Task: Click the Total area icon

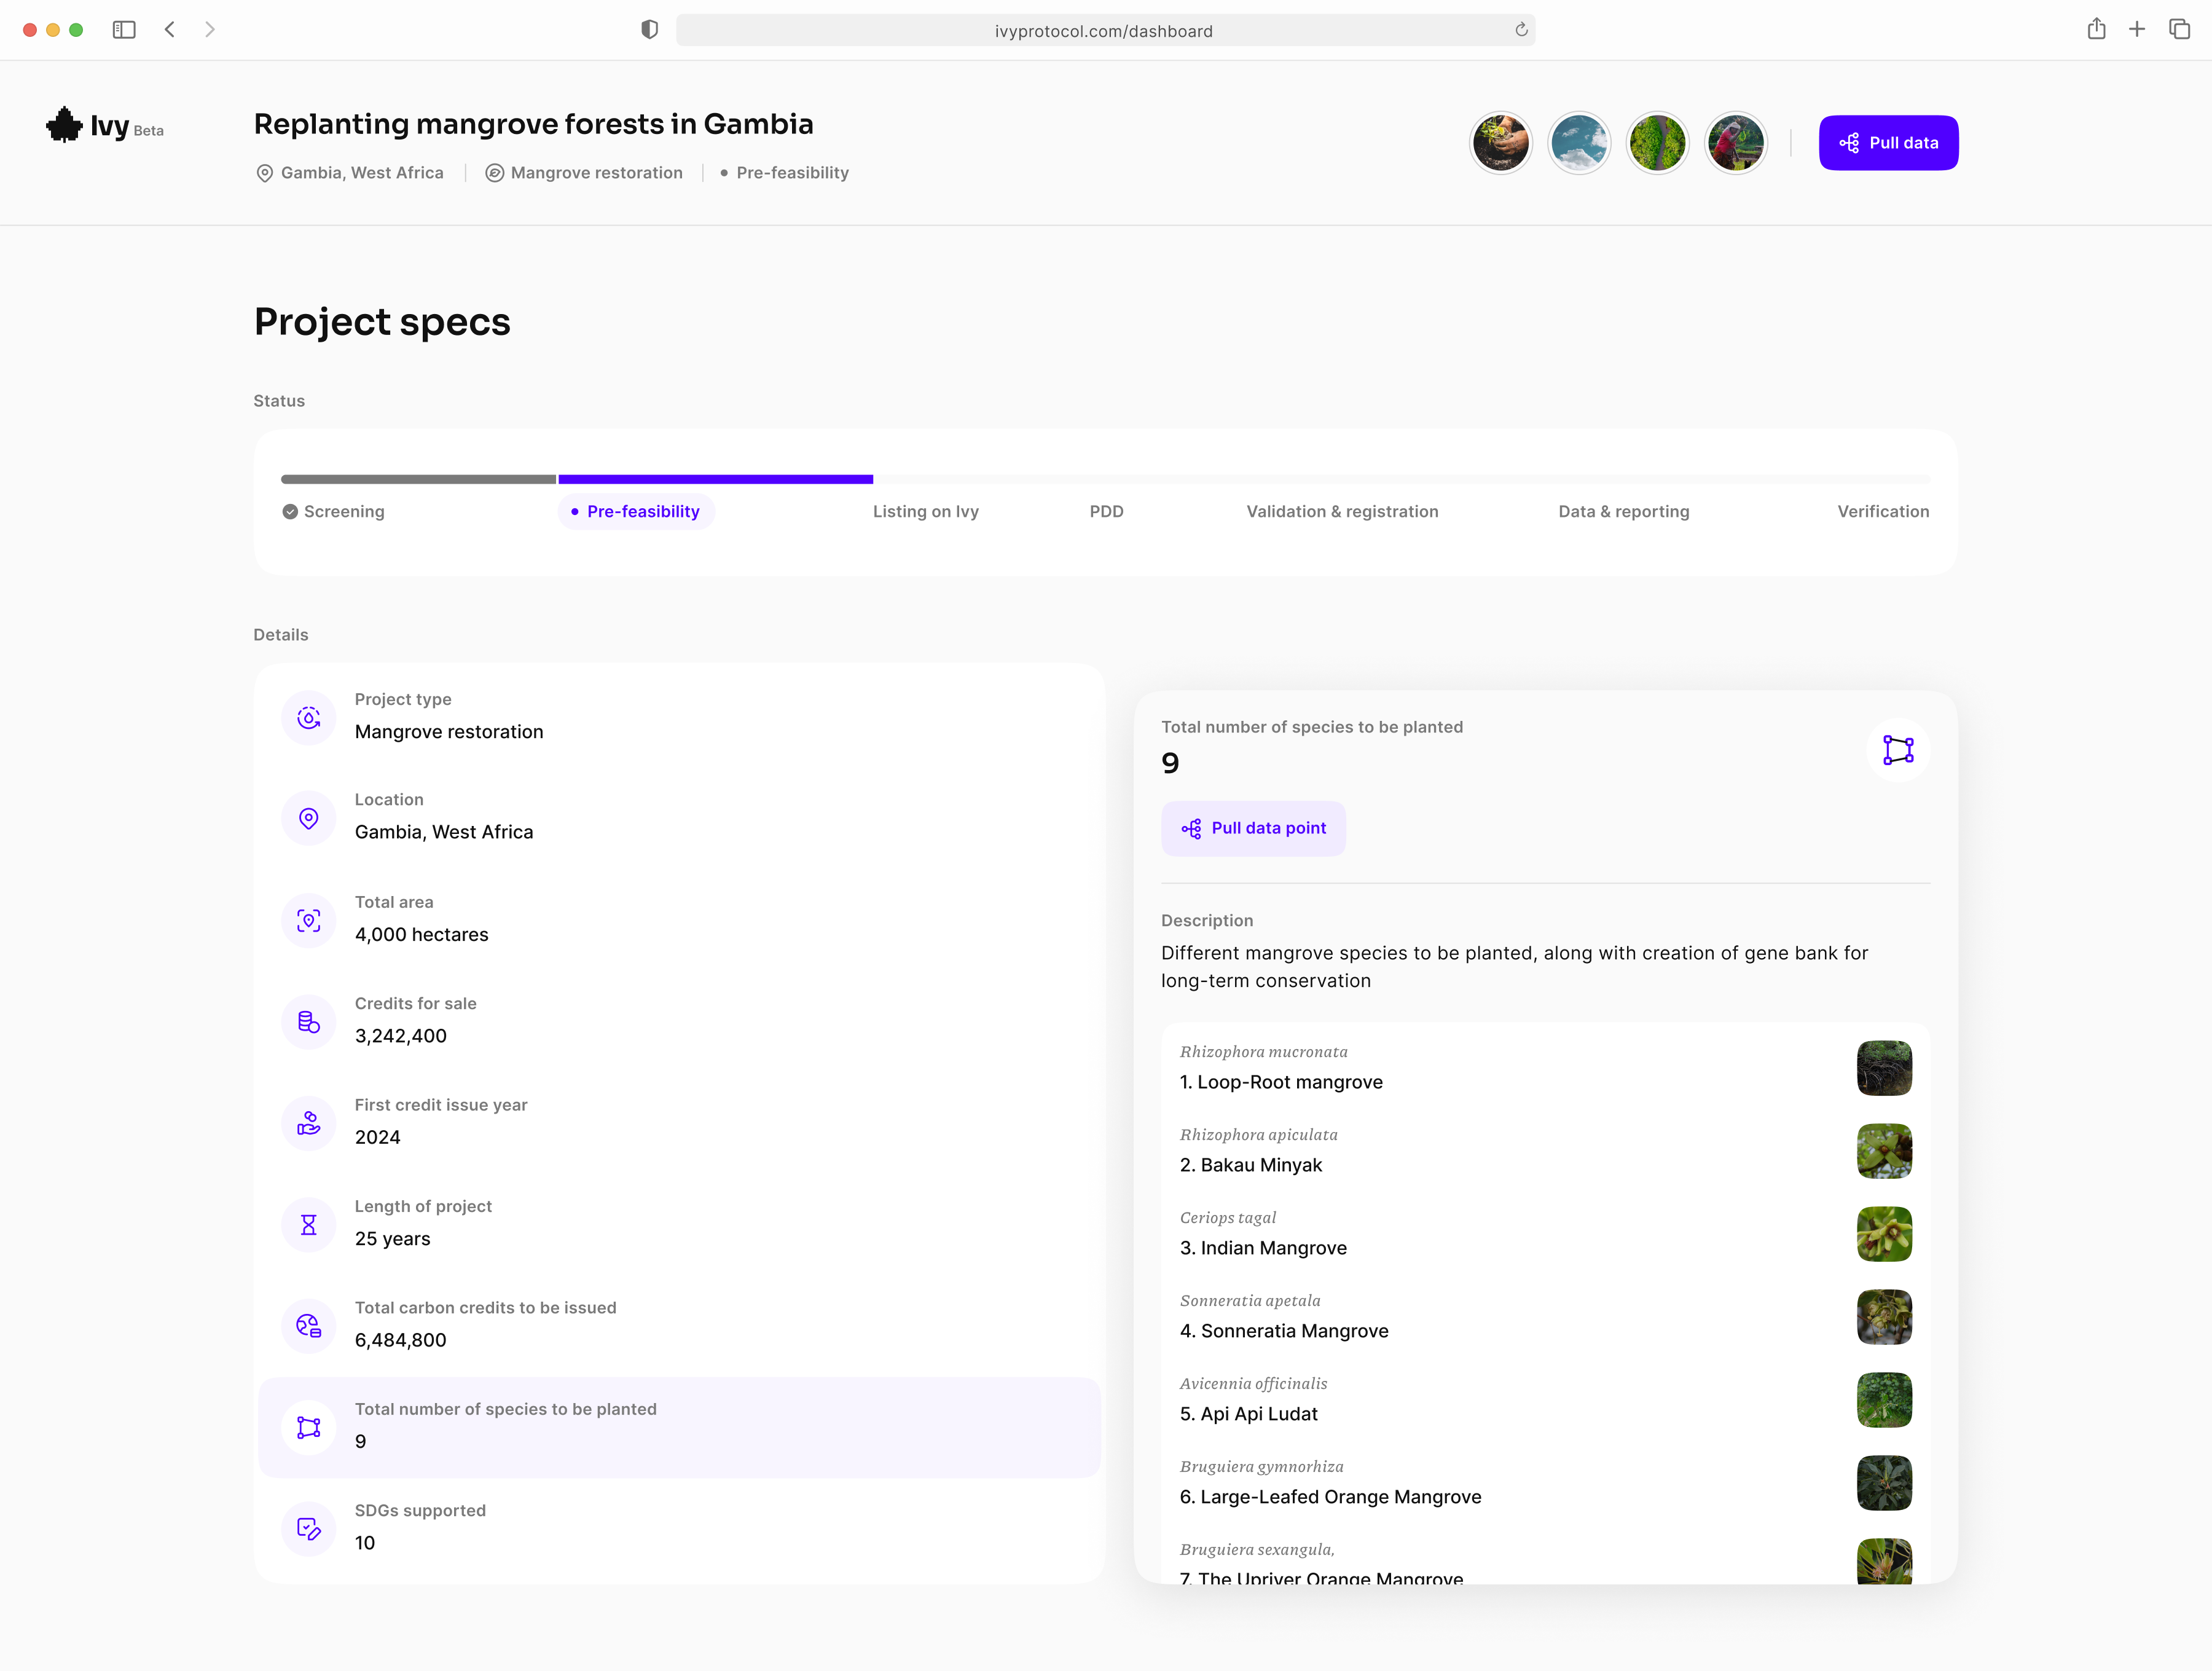Action: [x=308, y=919]
